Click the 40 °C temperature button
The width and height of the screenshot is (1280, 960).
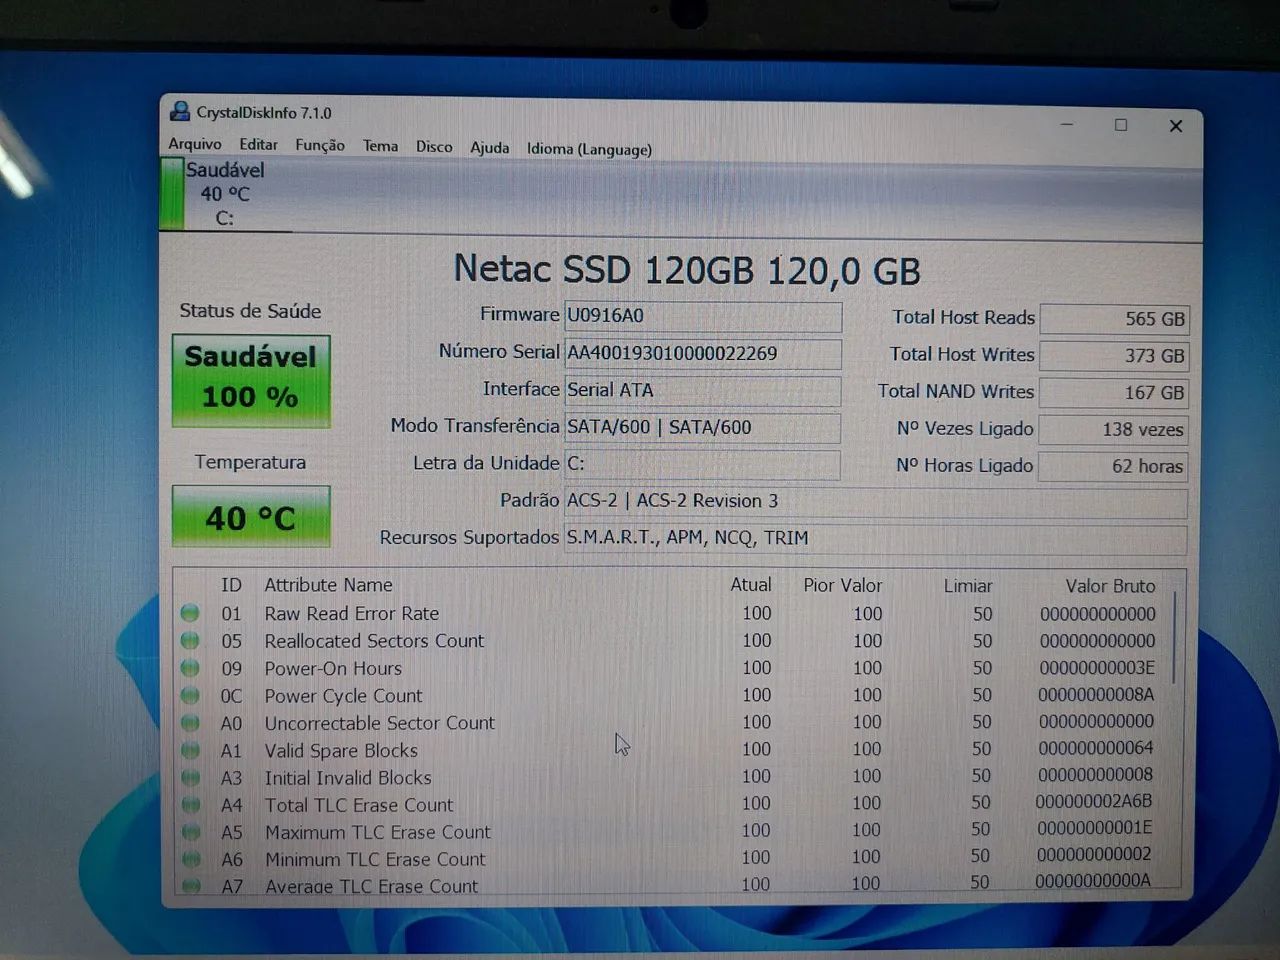(x=251, y=516)
